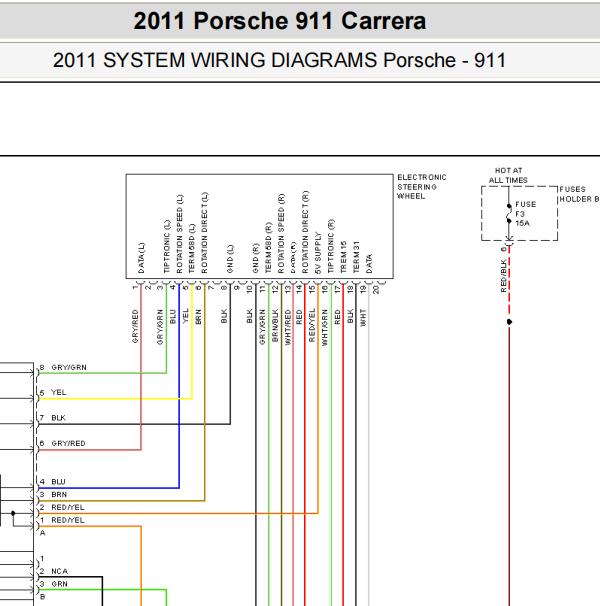Select the TERM58D (L) pin label

(x=192, y=249)
